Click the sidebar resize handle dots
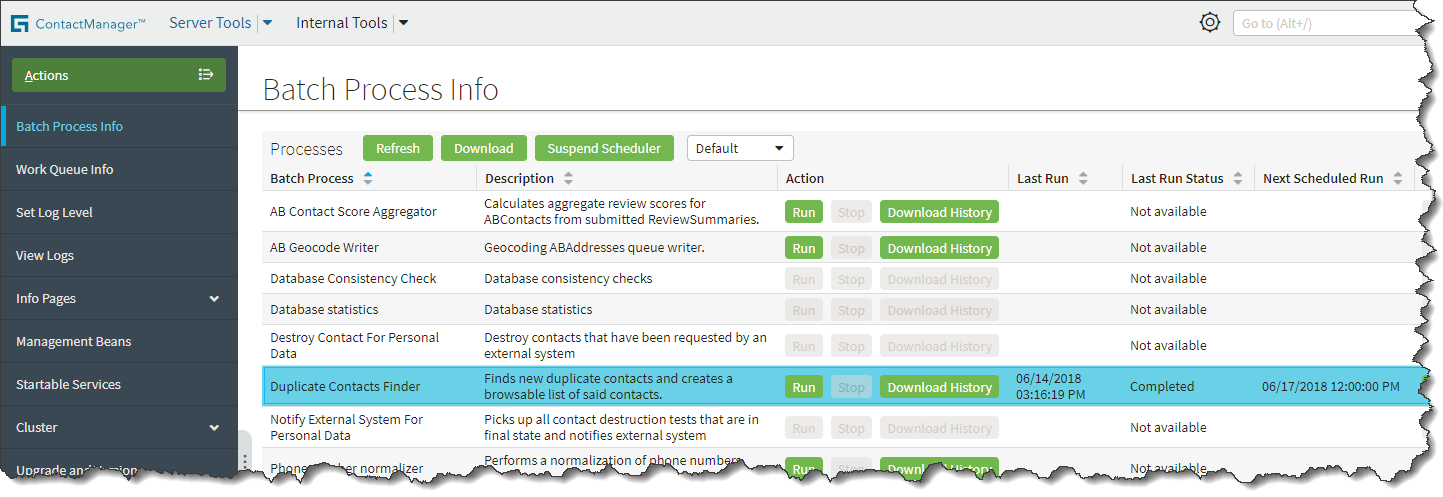Screen dimensions: 1443x497 (x=245, y=460)
